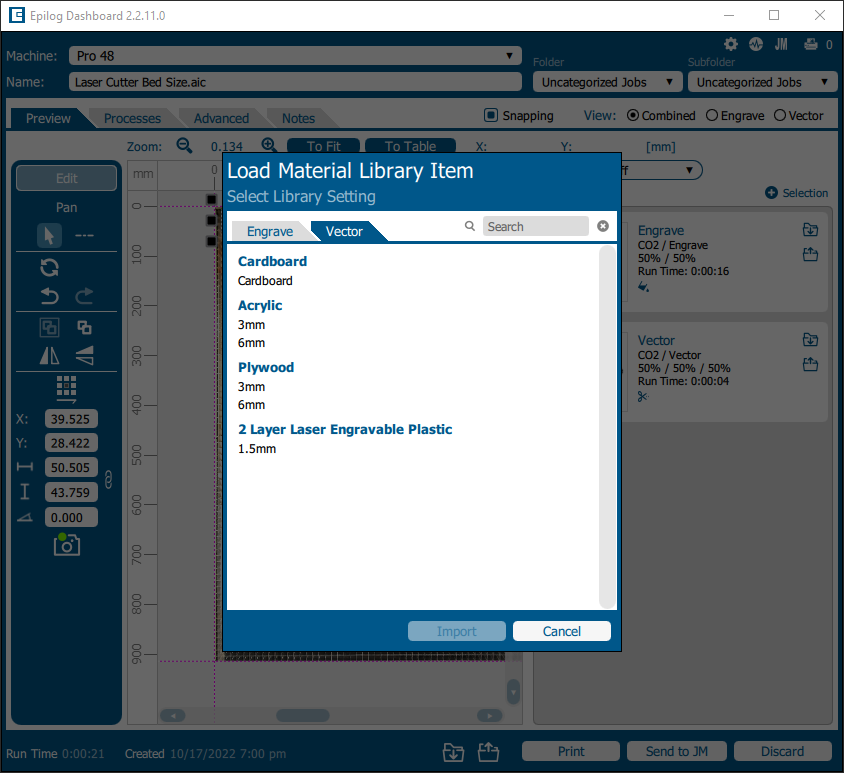Click the camera capture icon
844x773 pixels.
(x=67, y=544)
